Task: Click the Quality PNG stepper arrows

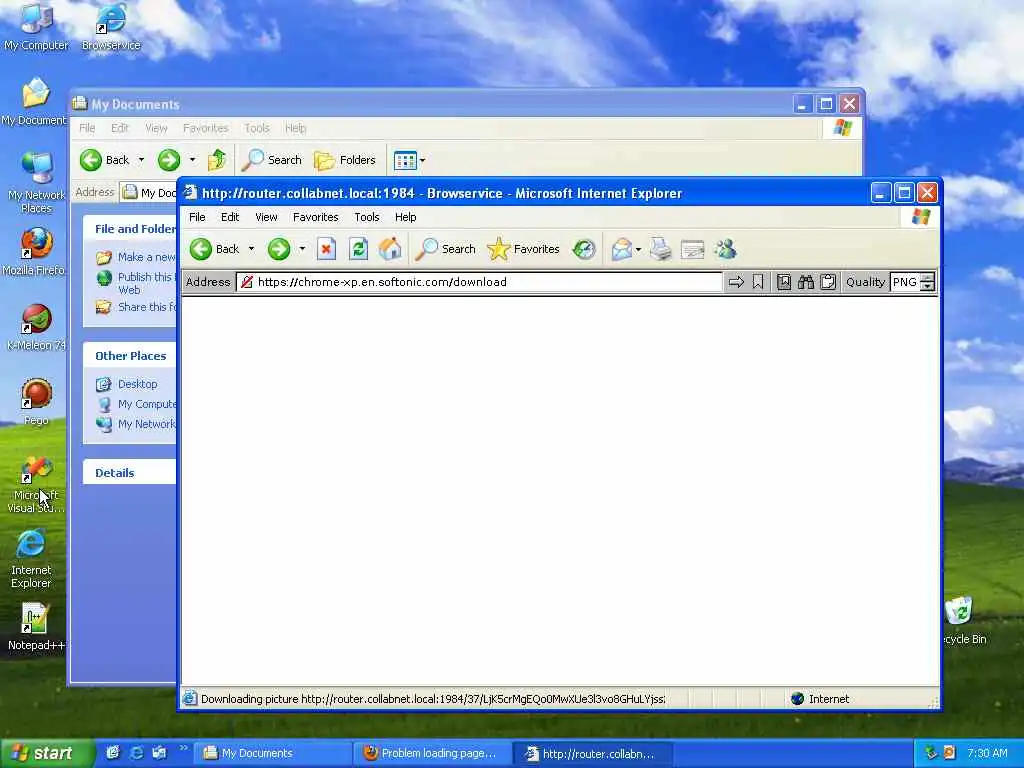Action: point(927,282)
